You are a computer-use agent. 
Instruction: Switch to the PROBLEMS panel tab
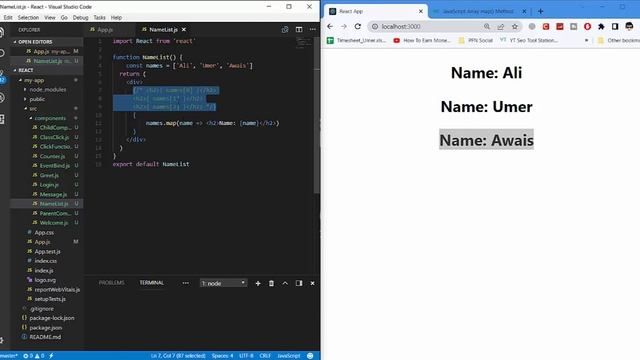[x=111, y=282]
